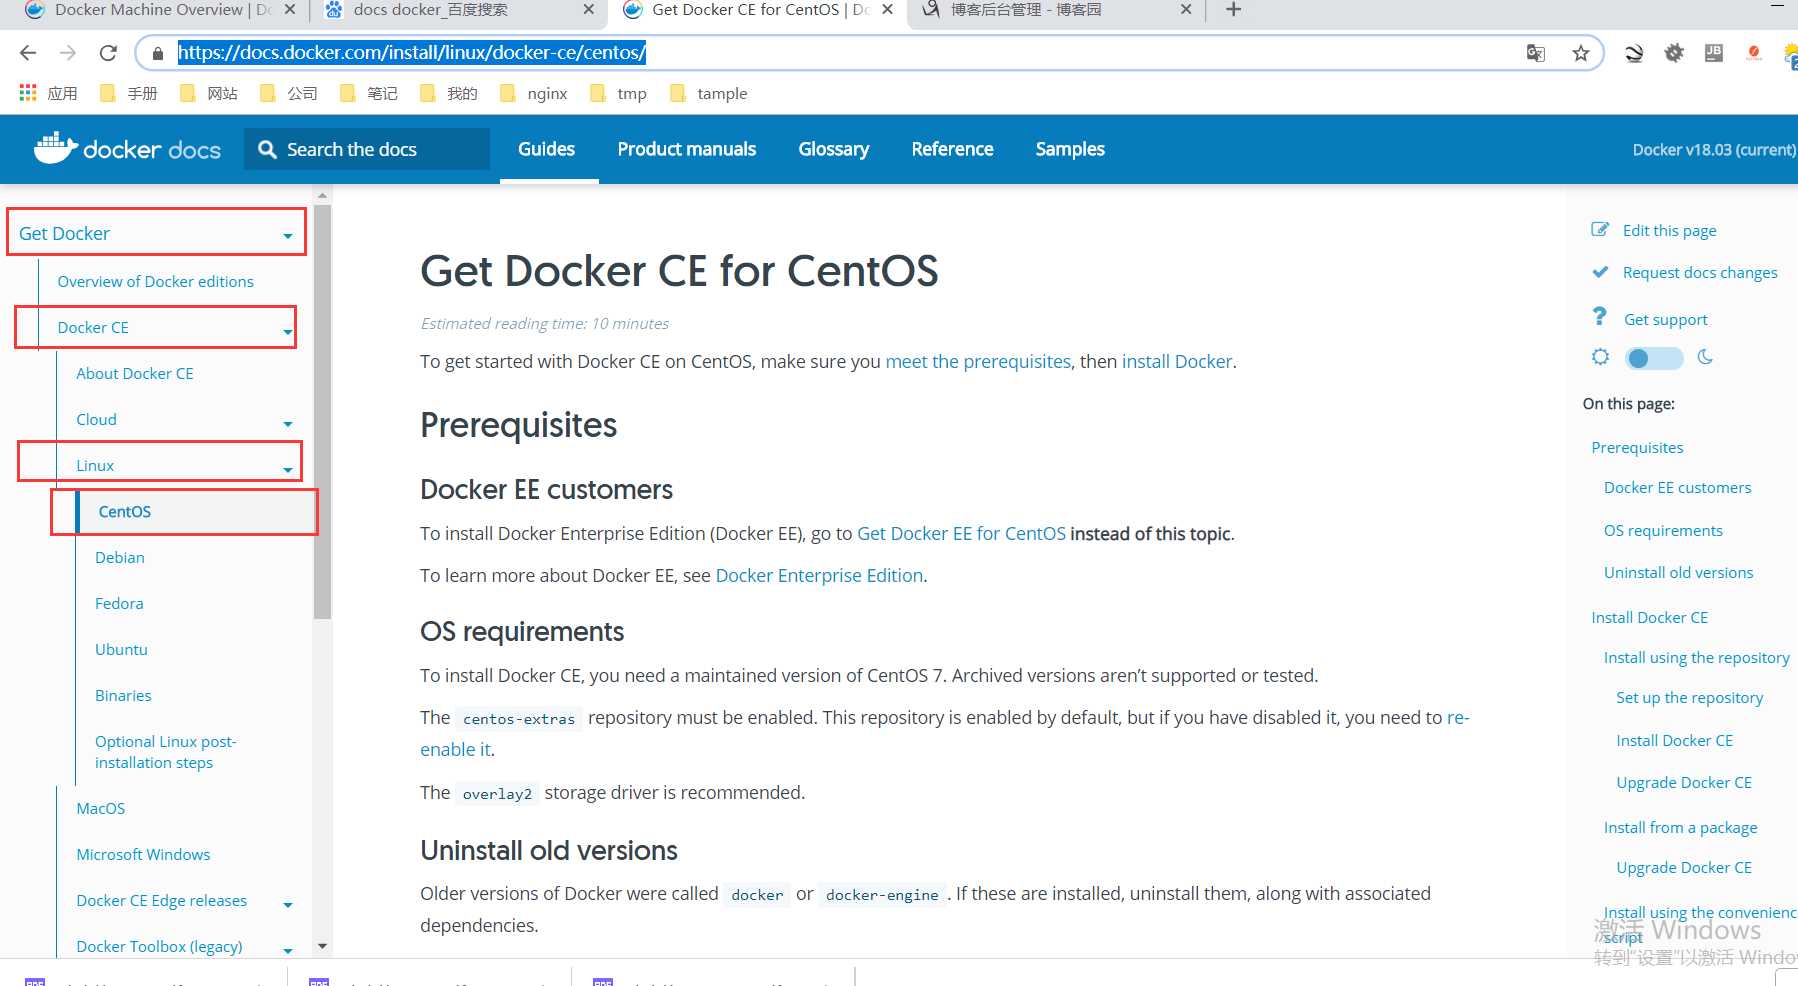The height and width of the screenshot is (986, 1798).
Task: Jump to Uninstall old versions section
Action: pos(1678,572)
